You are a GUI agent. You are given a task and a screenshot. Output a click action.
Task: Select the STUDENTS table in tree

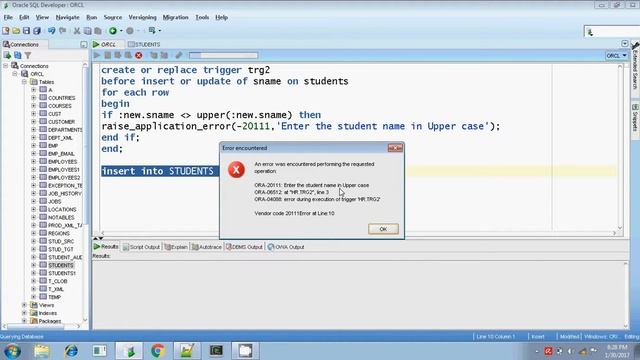60,265
